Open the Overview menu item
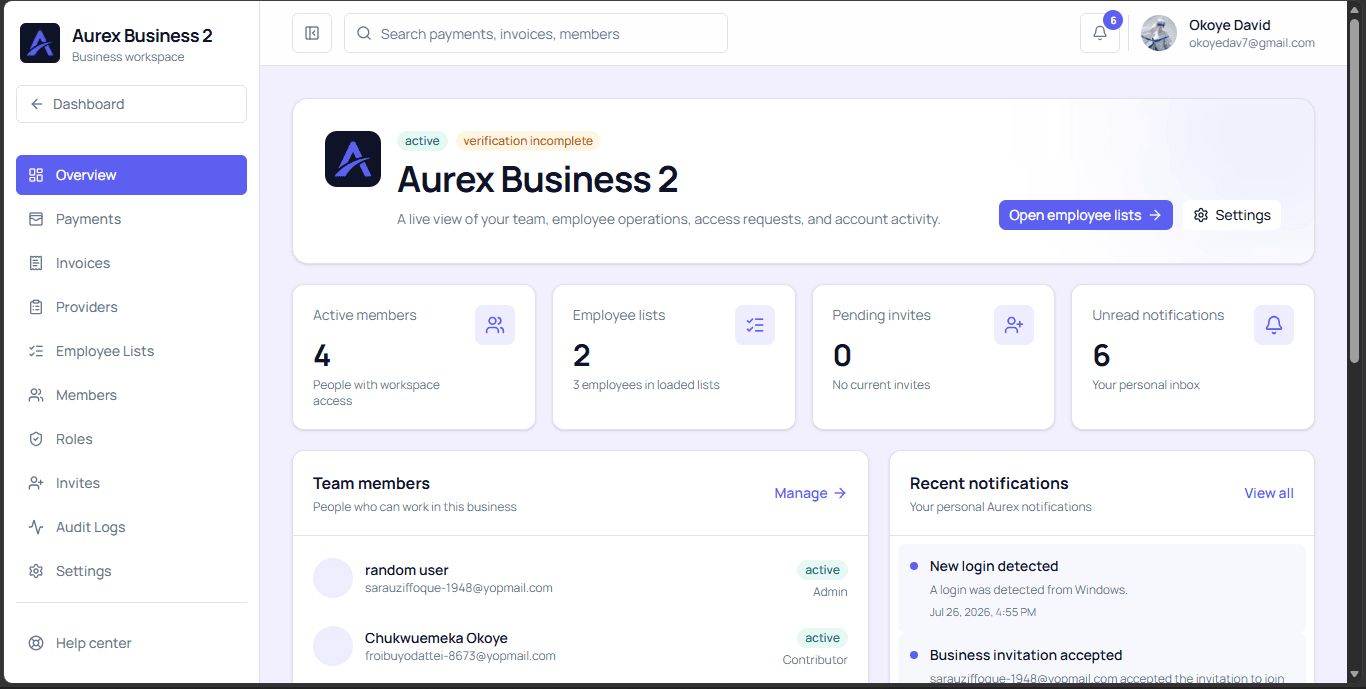This screenshot has height=689, width=1366. pos(131,175)
